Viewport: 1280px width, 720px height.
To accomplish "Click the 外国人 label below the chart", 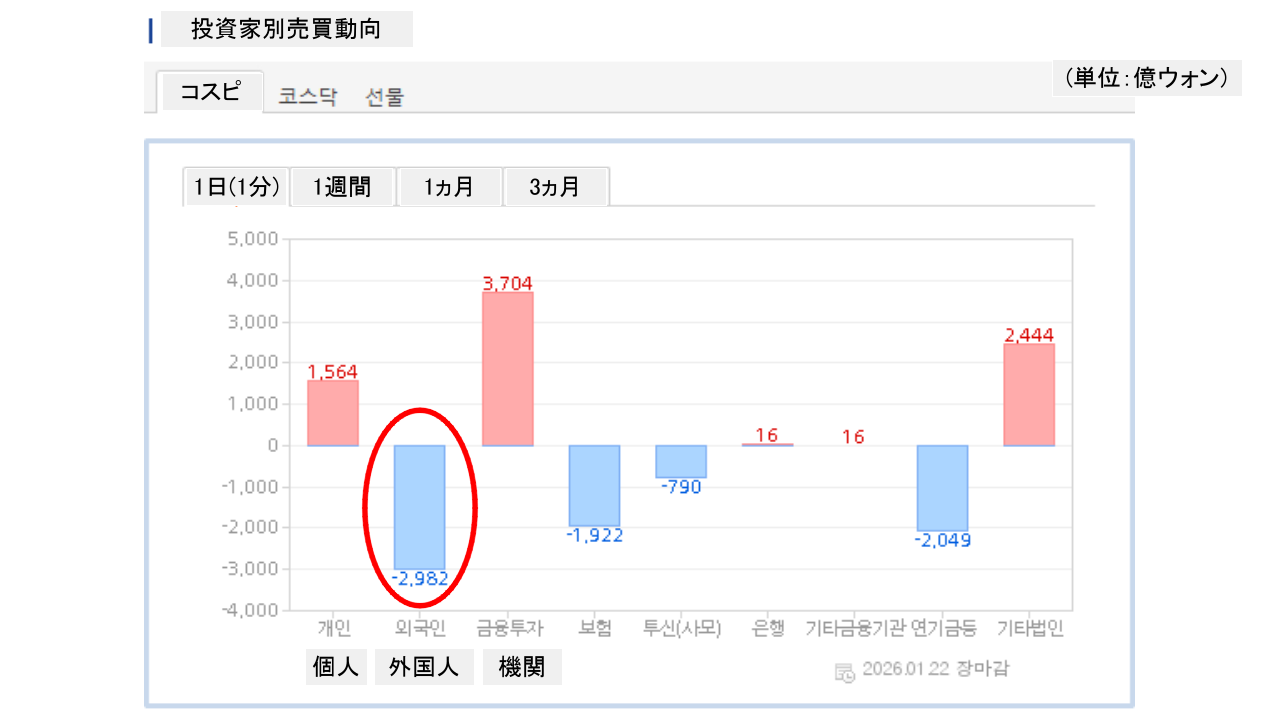I will (x=424, y=667).
